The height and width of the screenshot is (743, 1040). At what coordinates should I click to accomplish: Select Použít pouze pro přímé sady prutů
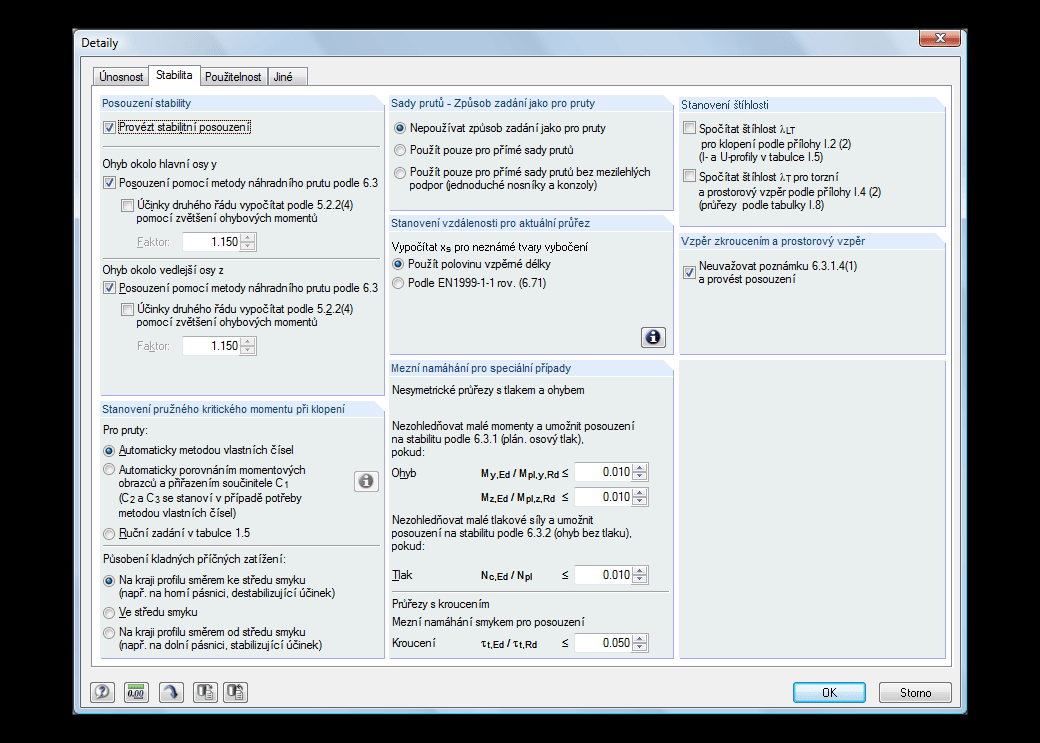[399, 151]
